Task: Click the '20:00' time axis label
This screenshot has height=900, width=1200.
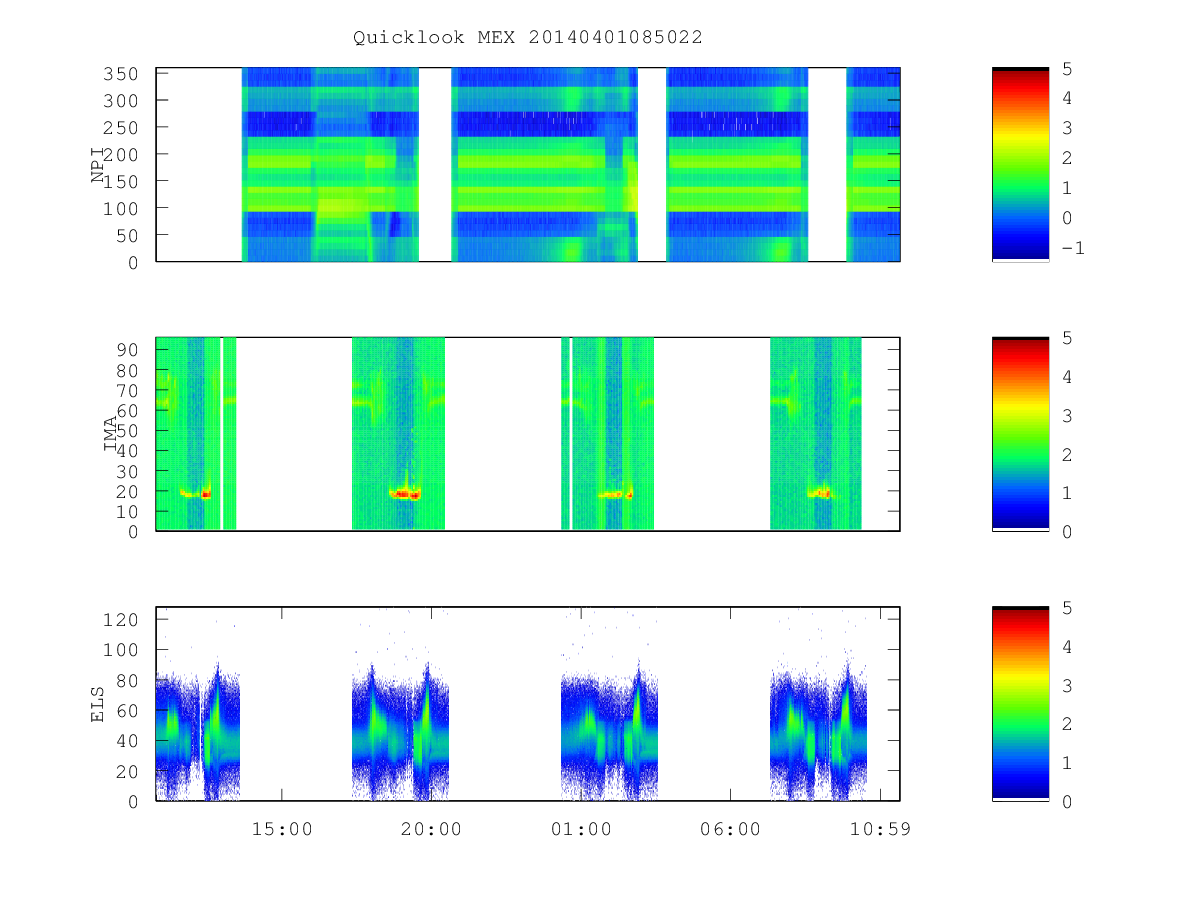Action: tap(431, 829)
